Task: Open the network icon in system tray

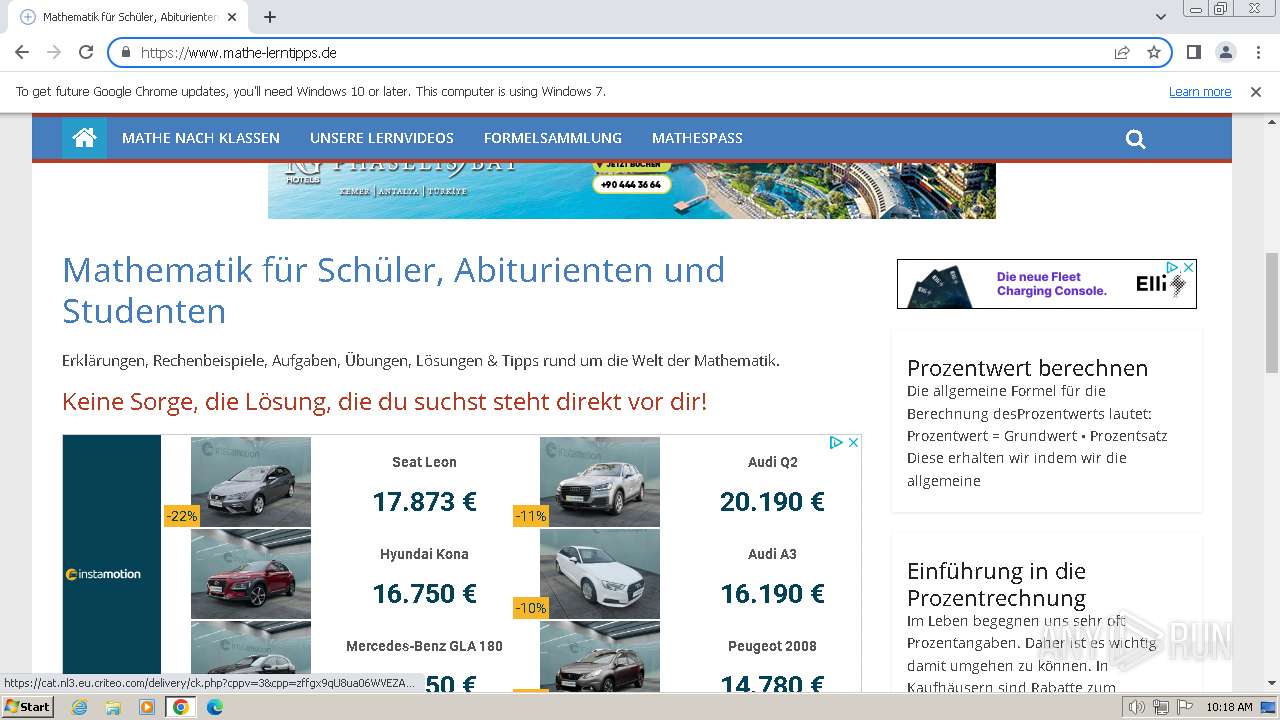Action: click(1160, 707)
